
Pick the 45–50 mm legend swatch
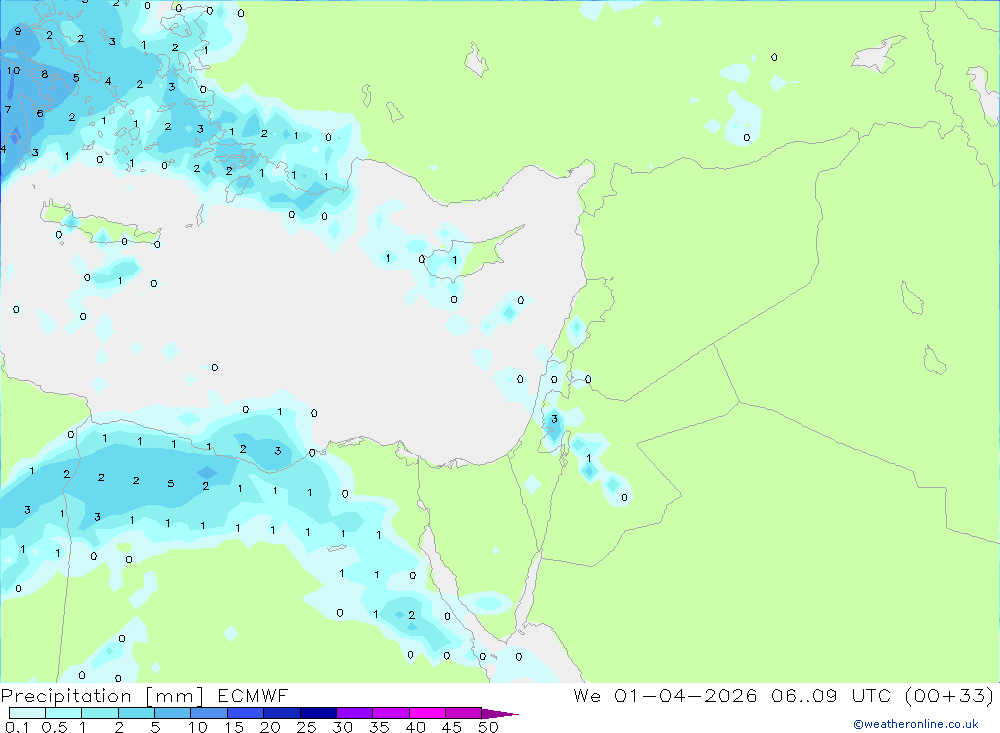(464, 713)
